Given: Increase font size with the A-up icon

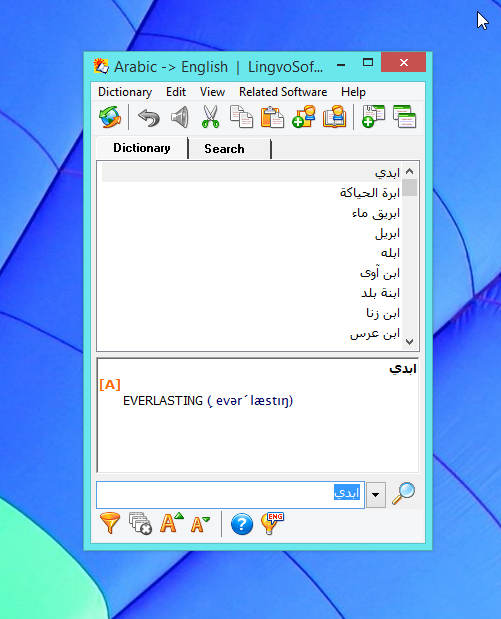Looking at the screenshot, I should (x=171, y=523).
